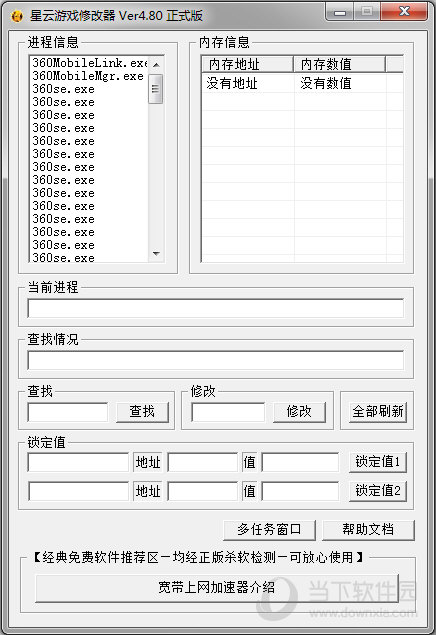Image resolution: width=436 pixels, height=635 pixels.
Task: Close the 星云游戏修改器 window
Action: (x=404, y=12)
